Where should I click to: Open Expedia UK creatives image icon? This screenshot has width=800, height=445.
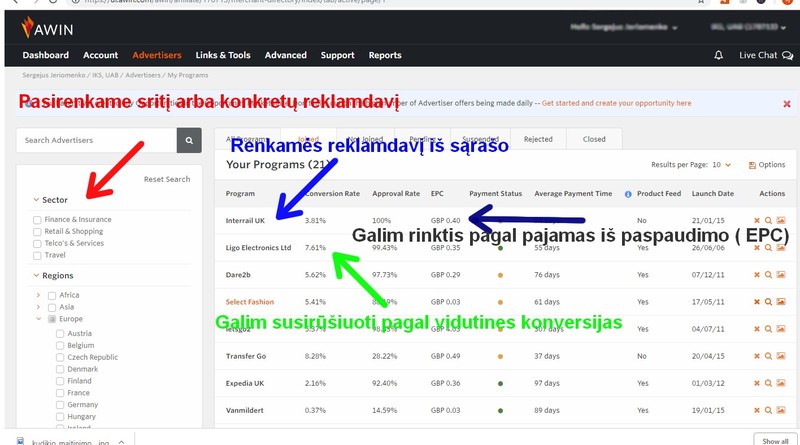(x=781, y=383)
